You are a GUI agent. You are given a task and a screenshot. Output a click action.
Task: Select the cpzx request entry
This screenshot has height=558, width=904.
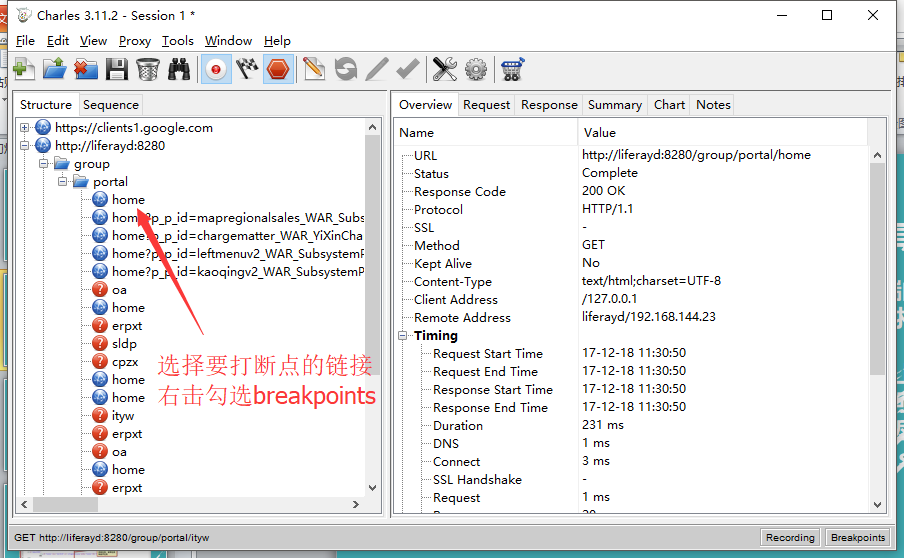pos(125,361)
